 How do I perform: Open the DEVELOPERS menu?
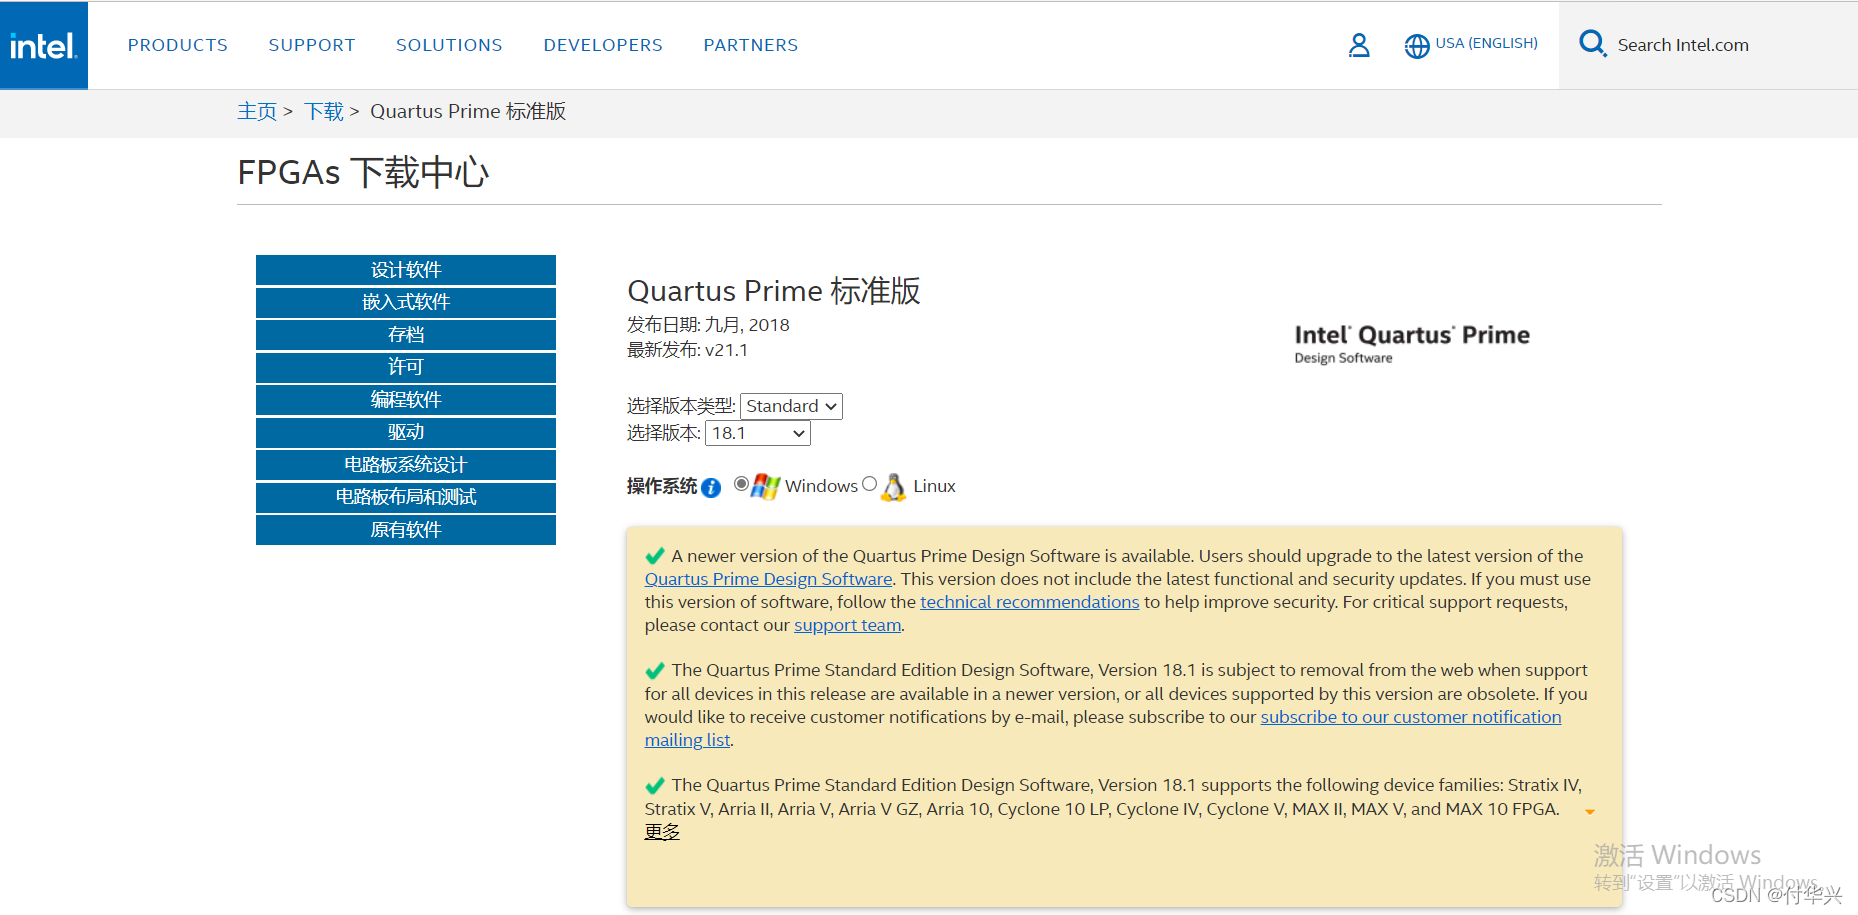click(x=603, y=45)
